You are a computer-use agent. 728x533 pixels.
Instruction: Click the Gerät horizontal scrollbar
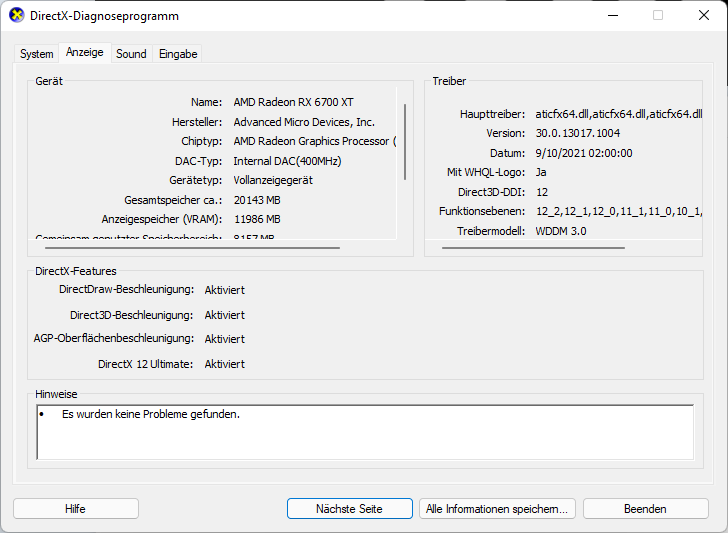pyautogui.click(x=192, y=248)
